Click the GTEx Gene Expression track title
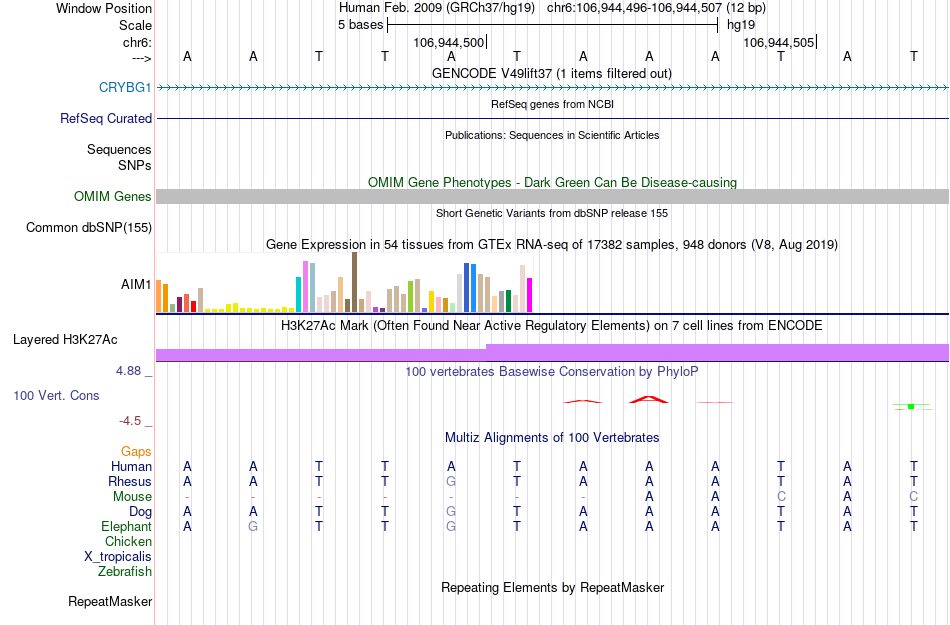This screenshot has width=950, height=625. tap(552, 245)
